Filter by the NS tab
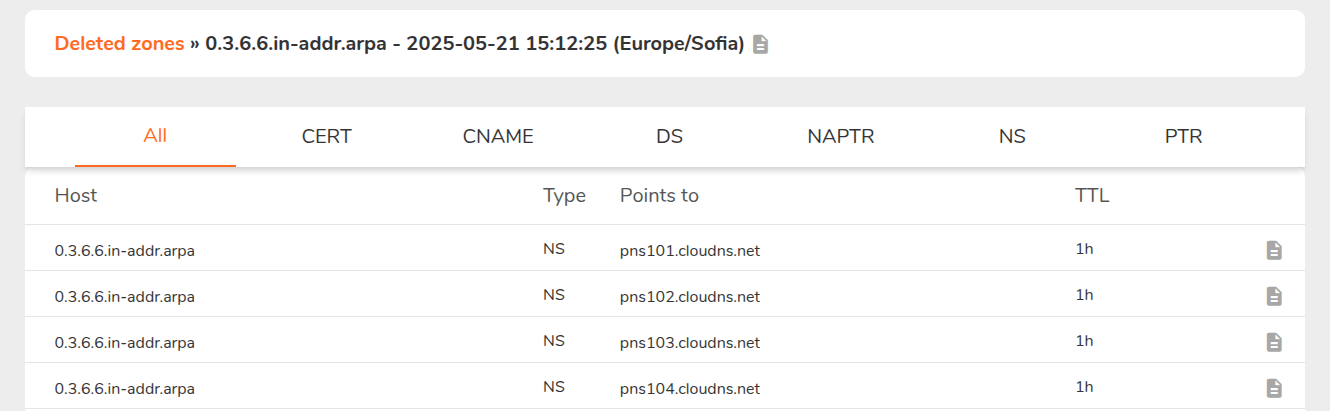1330x411 pixels. point(1012,137)
